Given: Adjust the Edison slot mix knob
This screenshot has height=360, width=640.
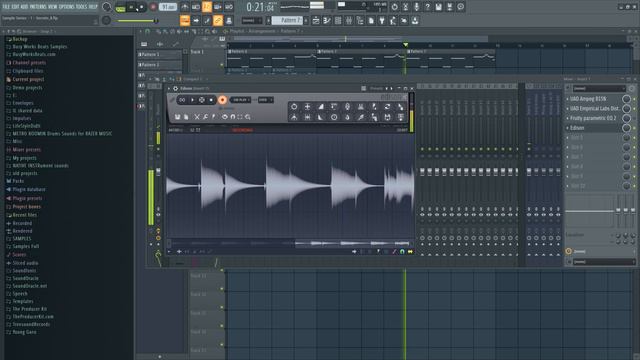Looking at the screenshot, I should click(626, 128).
